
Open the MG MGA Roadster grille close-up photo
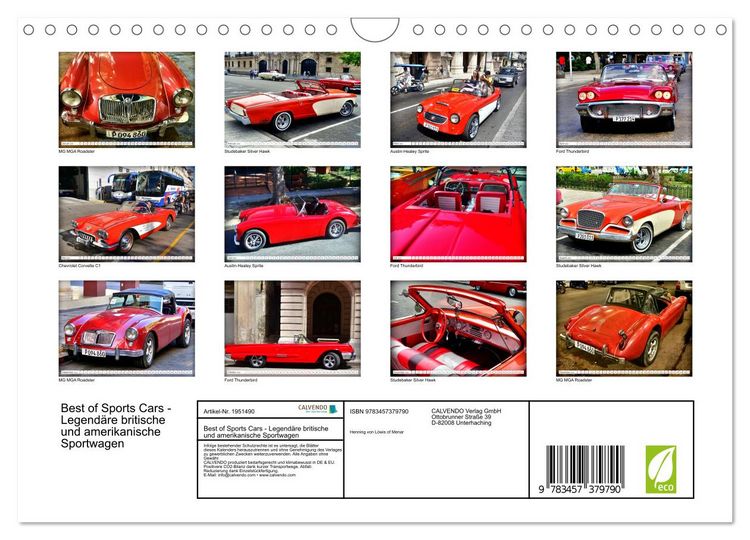[x=127, y=99]
